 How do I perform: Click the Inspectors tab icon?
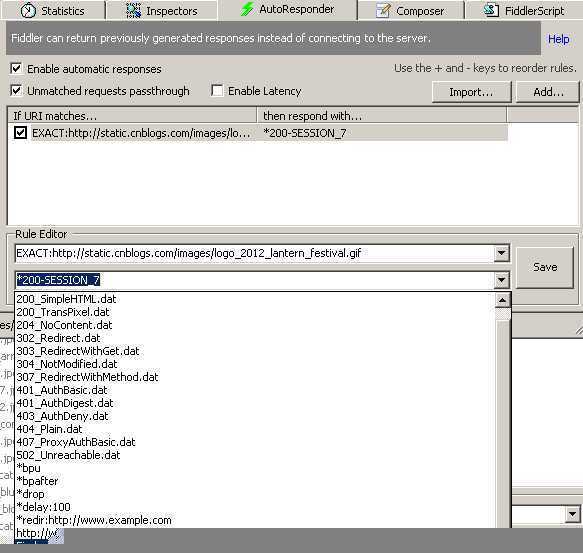[133, 10]
